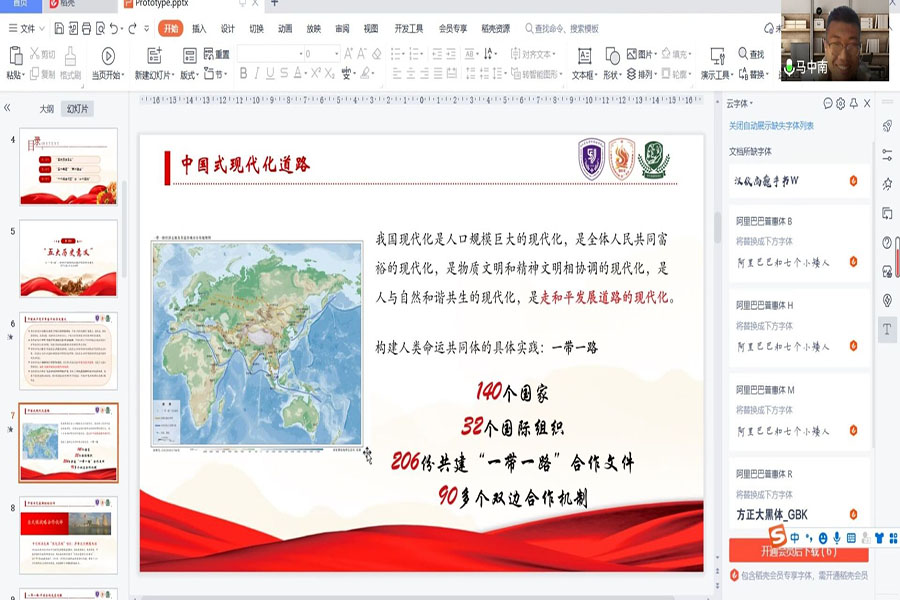This screenshot has width=900, height=600.
Task: Click the Print icon in quick access toolbar
Action: (x=86, y=28)
